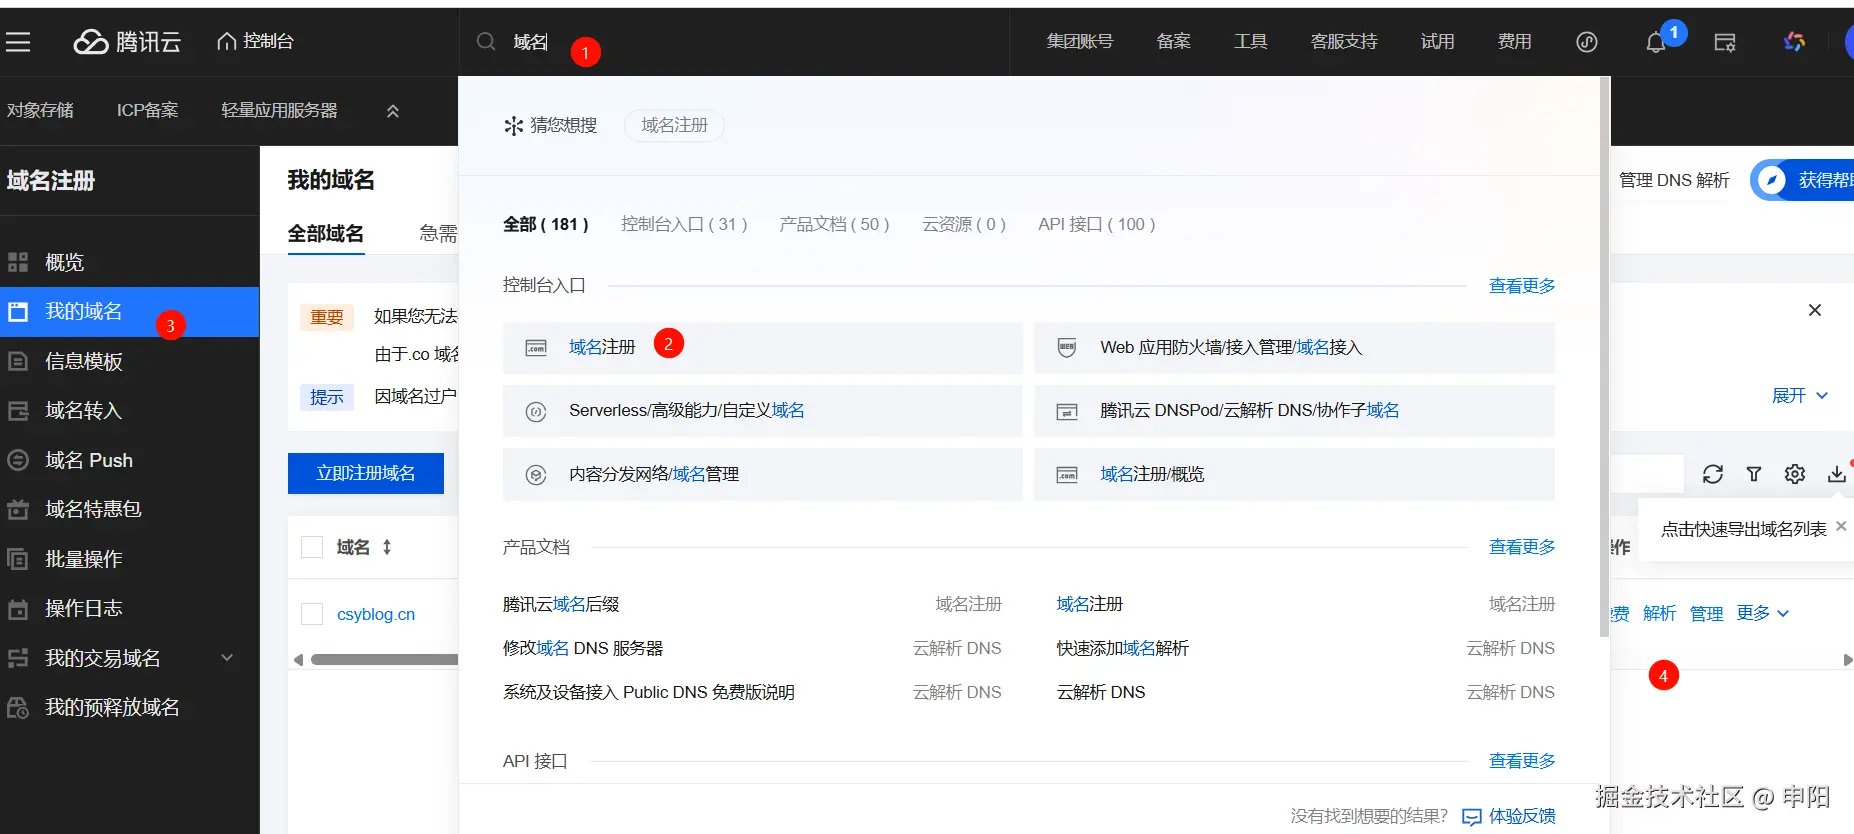Open the 腾讯云域名后缀 document
Image resolution: width=1854 pixels, height=834 pixels.
(x=561, y=604)
